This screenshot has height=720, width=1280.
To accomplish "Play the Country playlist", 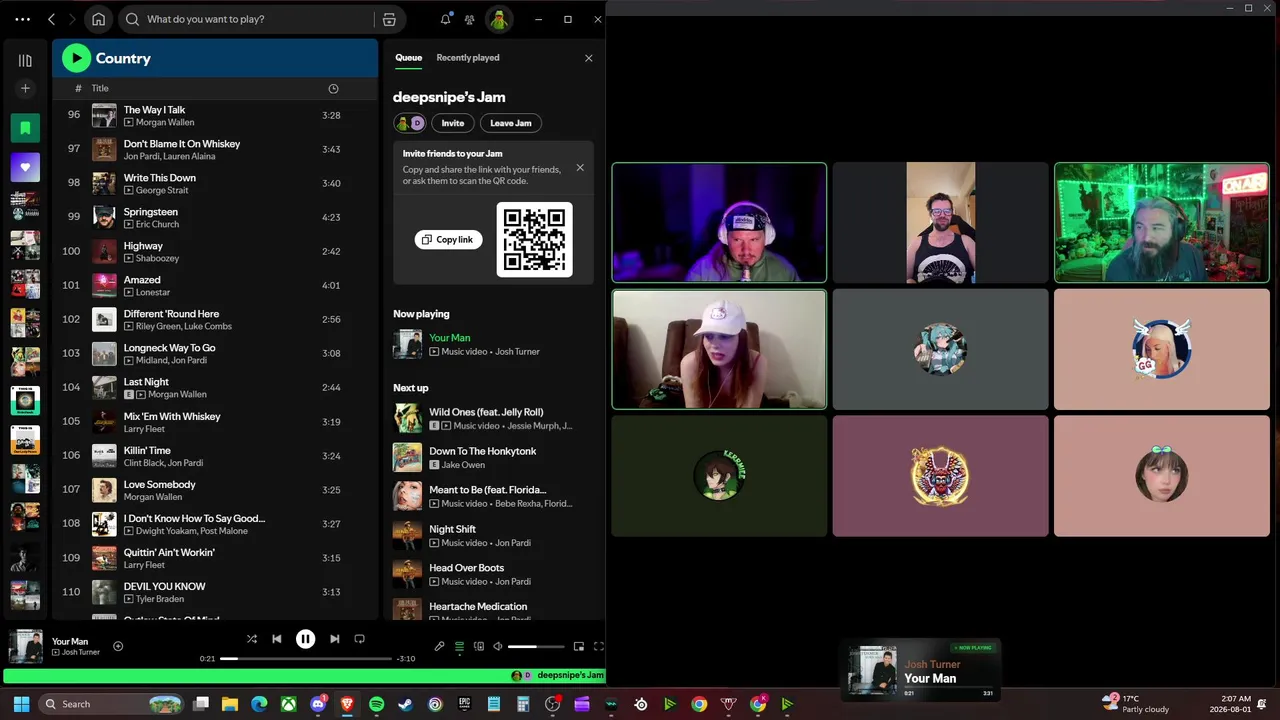I will click(76, 58).
